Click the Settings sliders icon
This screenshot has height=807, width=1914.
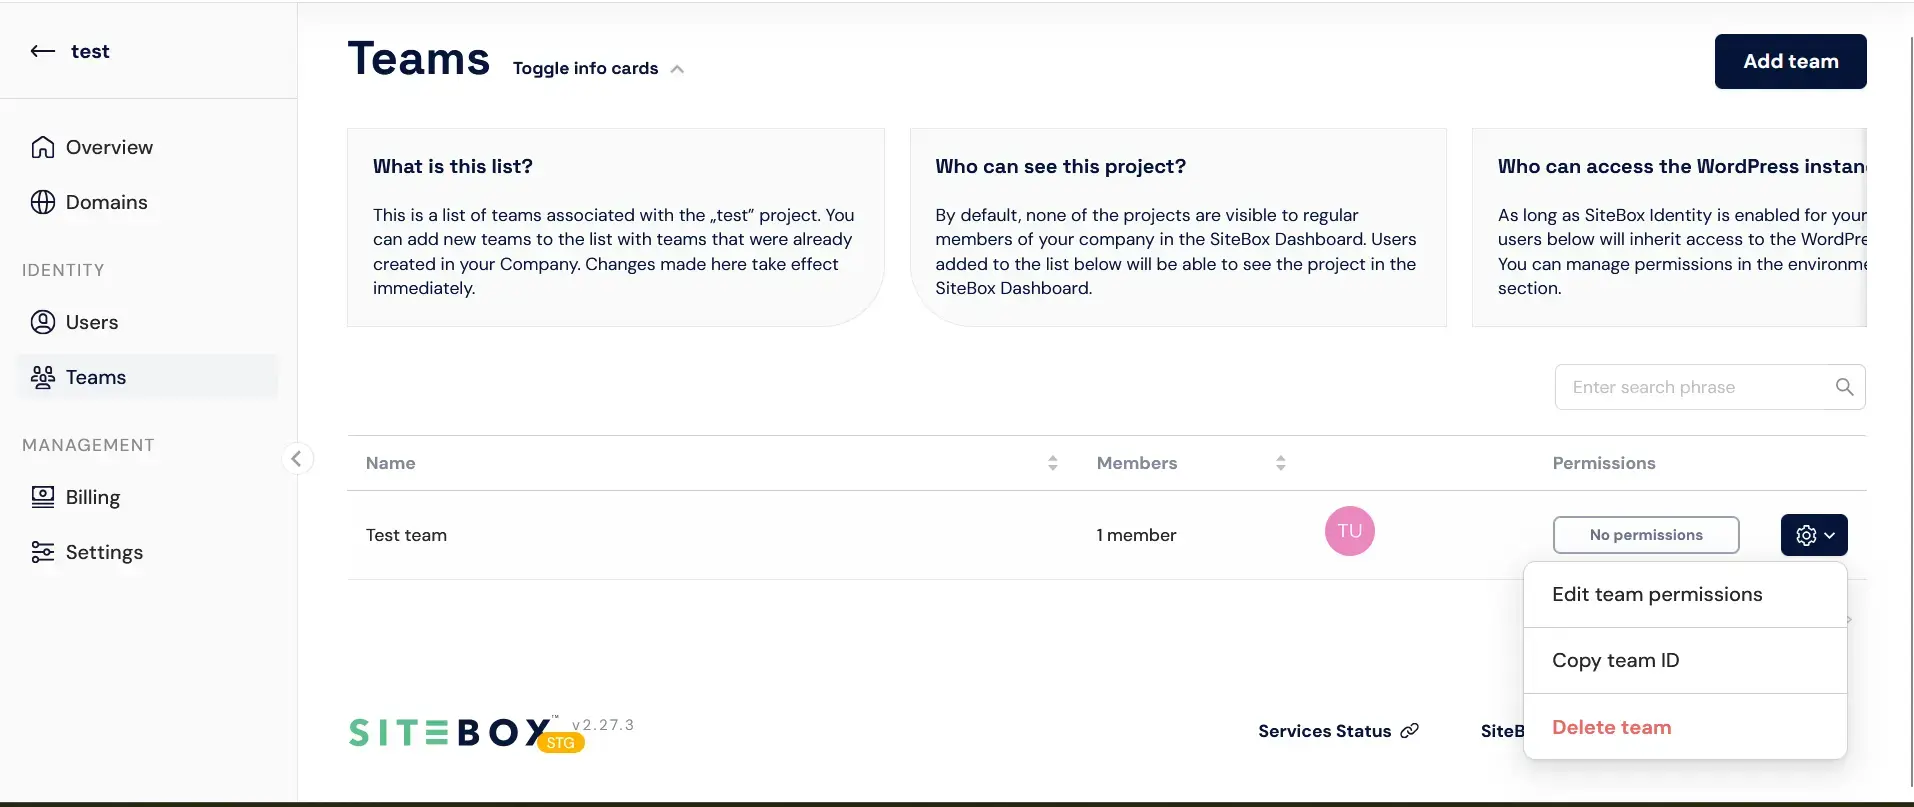tap(43, 552)
